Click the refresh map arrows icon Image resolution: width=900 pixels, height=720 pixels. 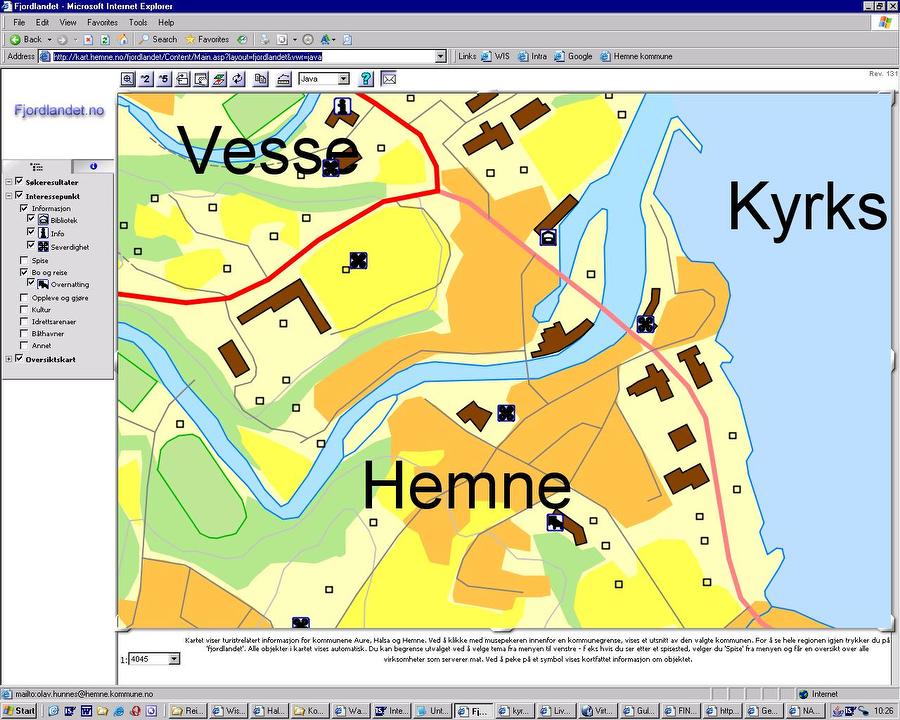click(238, 79)
